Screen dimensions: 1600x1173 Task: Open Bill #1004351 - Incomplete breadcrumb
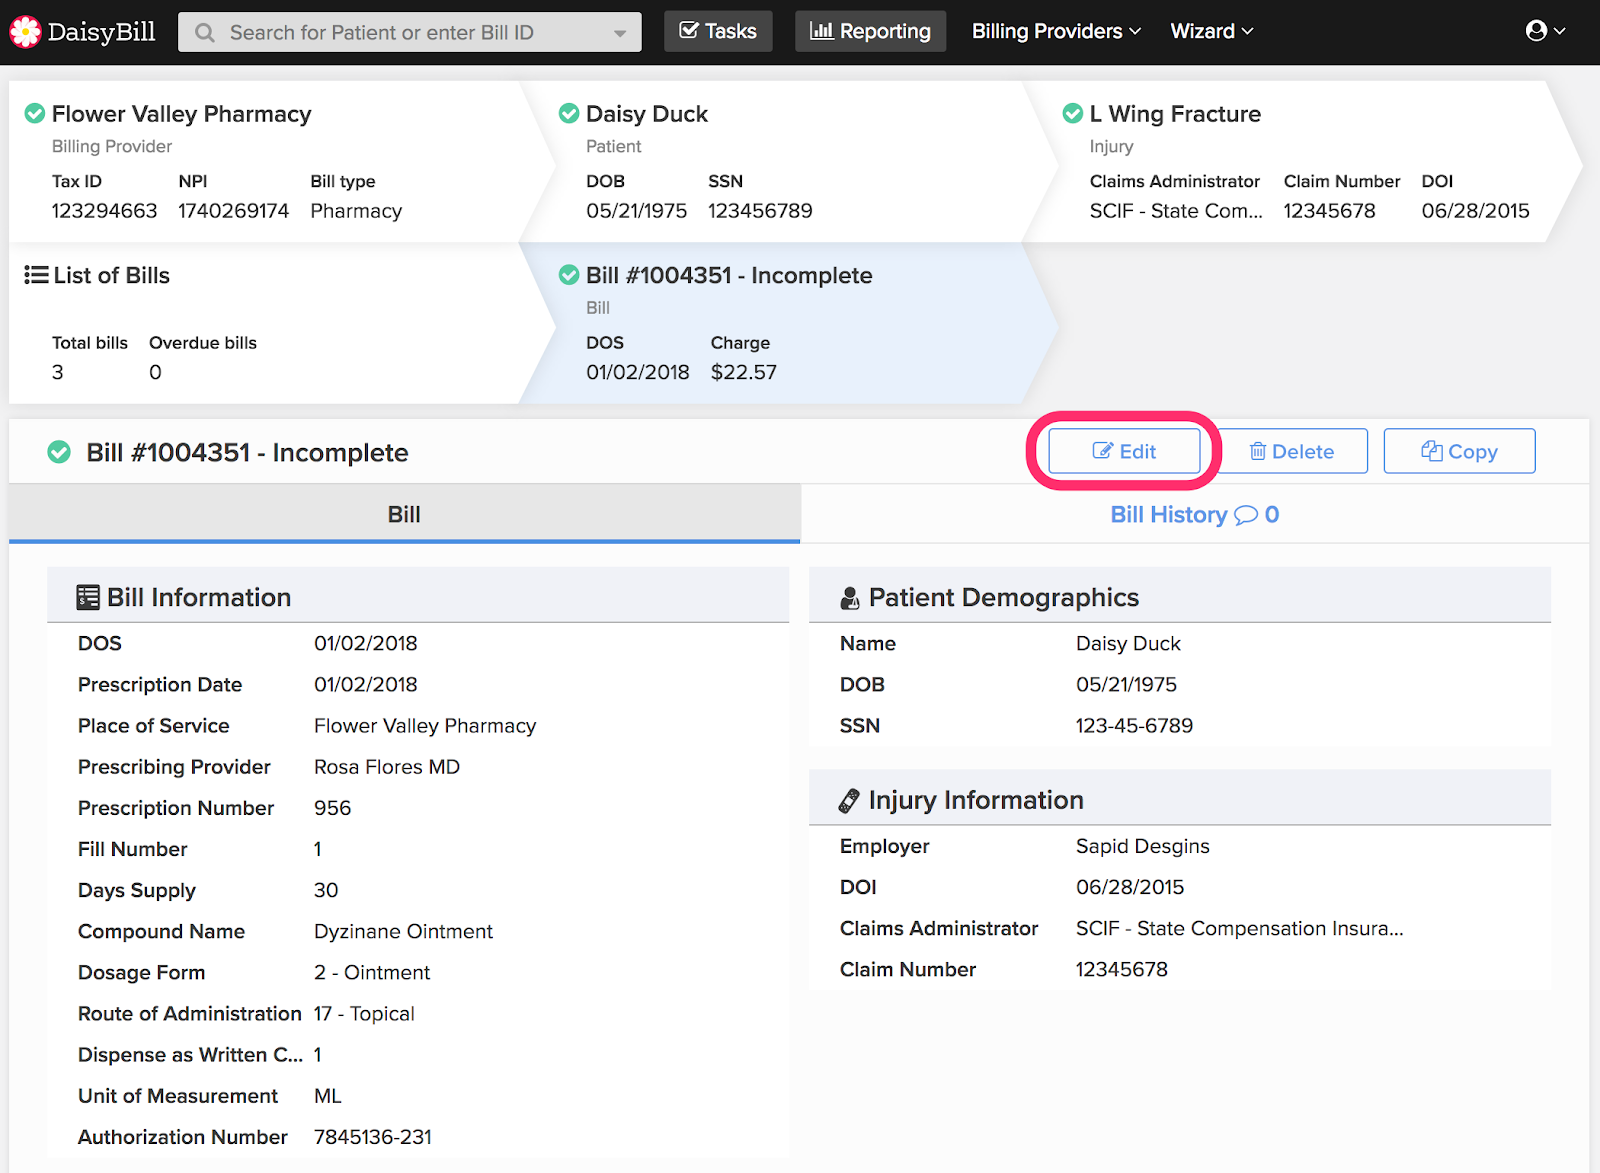729,275
